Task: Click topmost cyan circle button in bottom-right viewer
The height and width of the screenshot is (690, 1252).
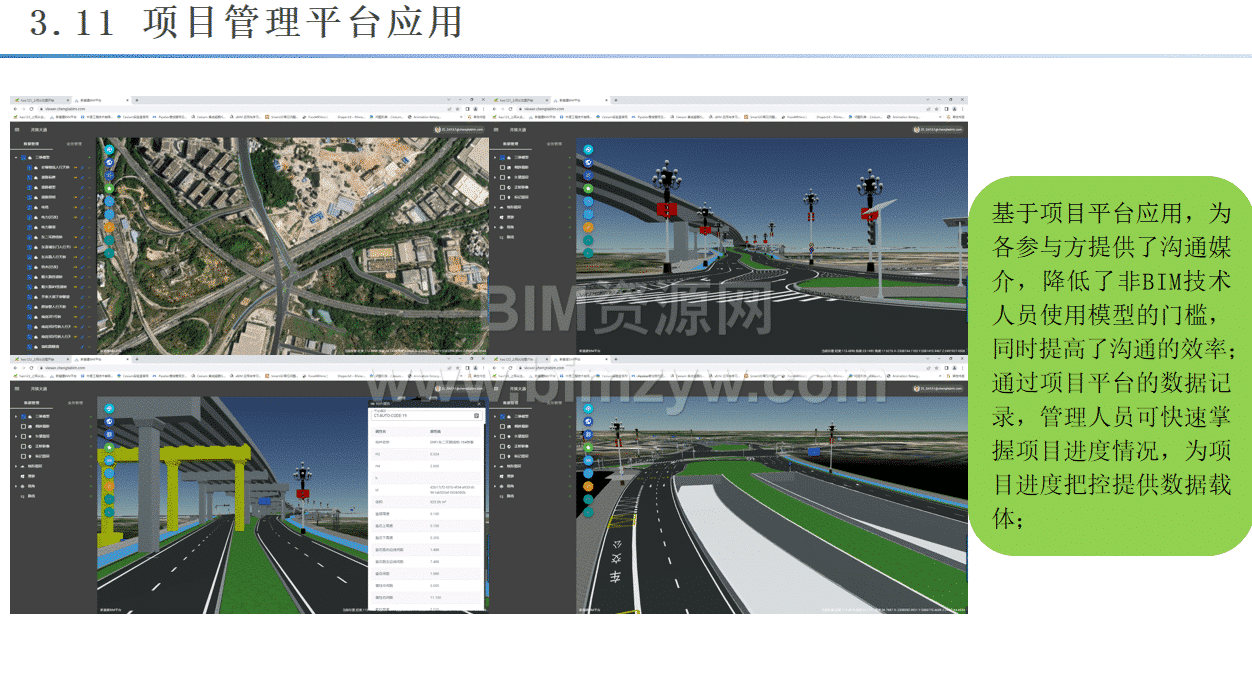Action: coord(589,408)
